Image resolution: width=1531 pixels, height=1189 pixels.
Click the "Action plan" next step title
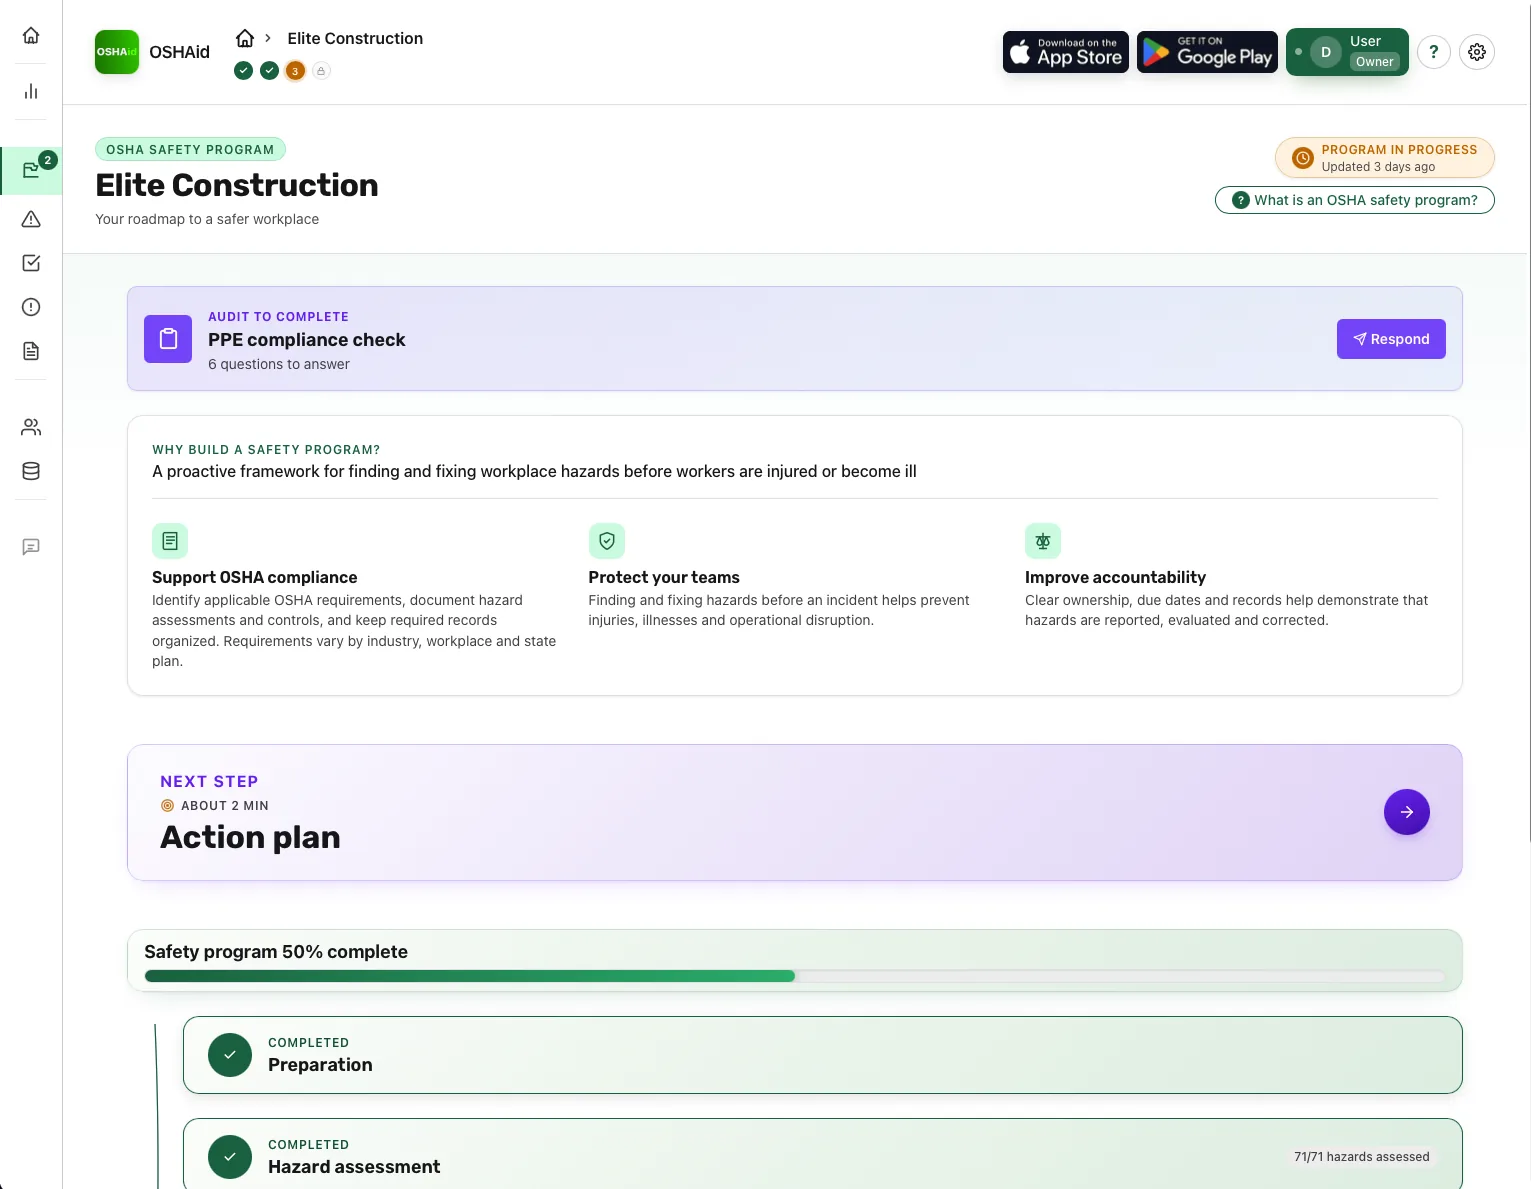click(x=250, y=837)
